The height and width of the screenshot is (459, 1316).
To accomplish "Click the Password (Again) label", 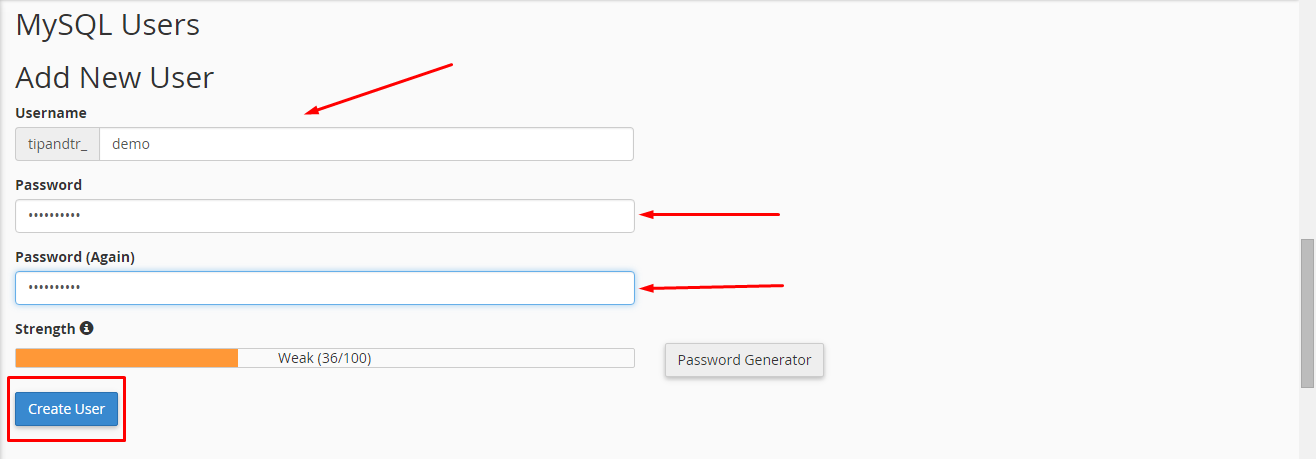I will pos(75,257).
